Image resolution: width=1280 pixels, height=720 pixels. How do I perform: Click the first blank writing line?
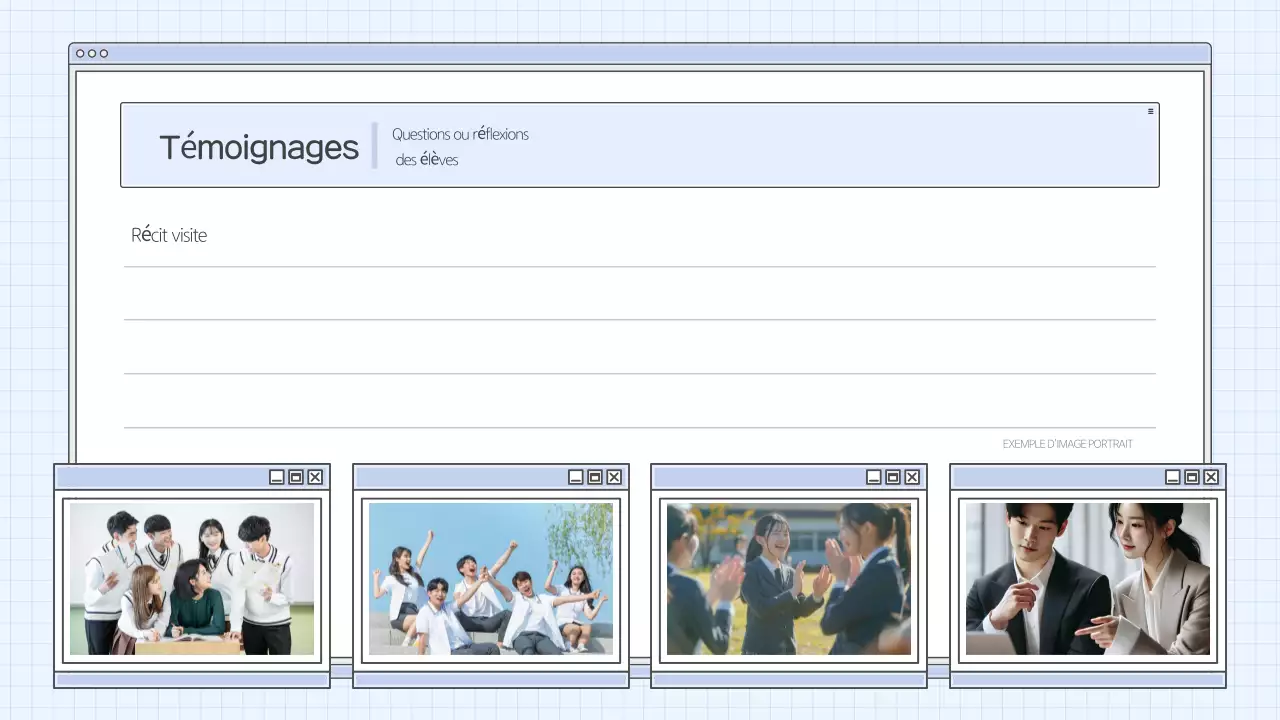click(640, 267)
